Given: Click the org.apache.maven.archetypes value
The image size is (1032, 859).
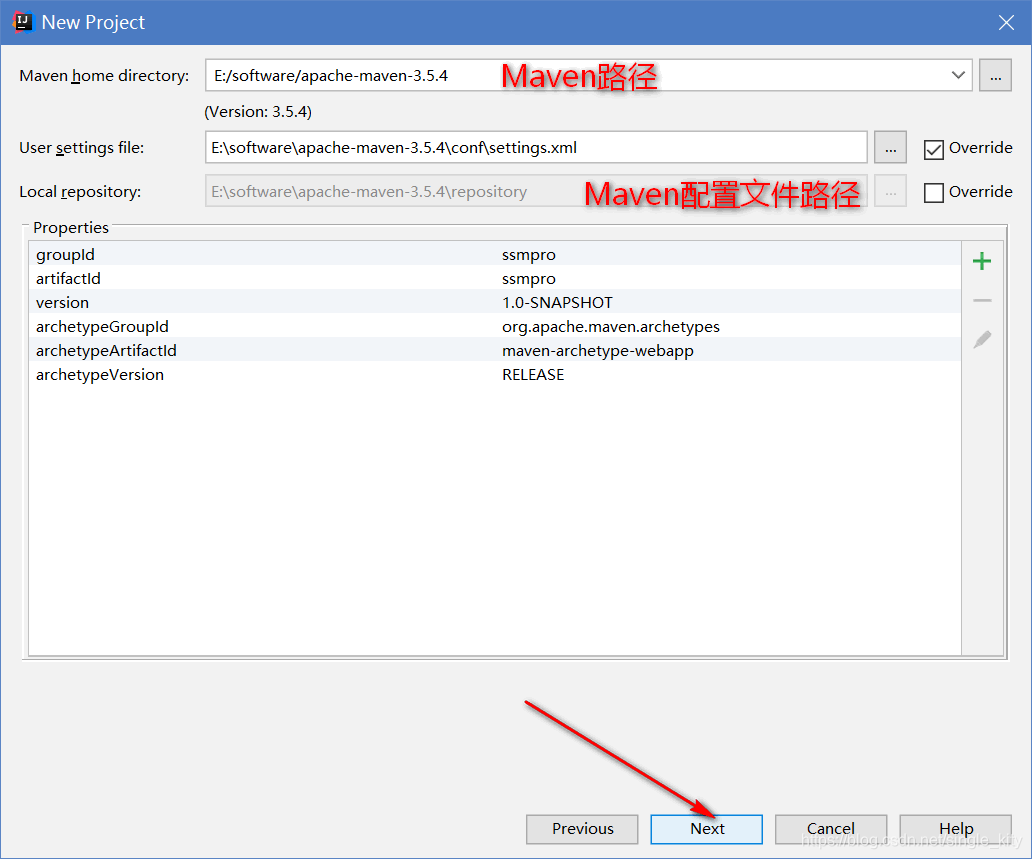Looking at the screenshot, I should (611, 327).
